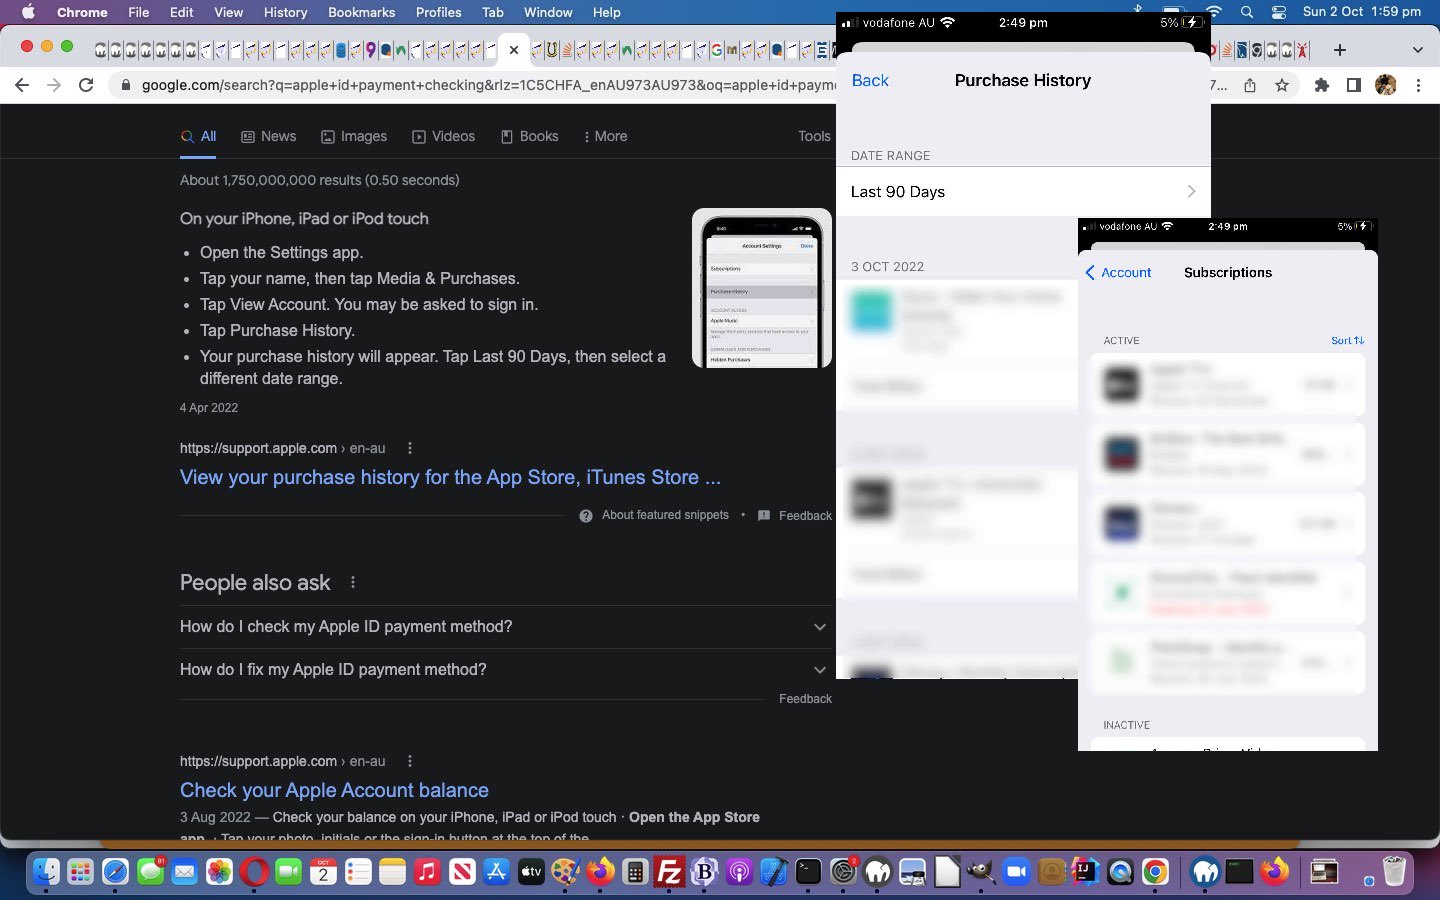Switch to the News search tab
This screenshot has width=1440, height=900.
click(x=269, y=136)
